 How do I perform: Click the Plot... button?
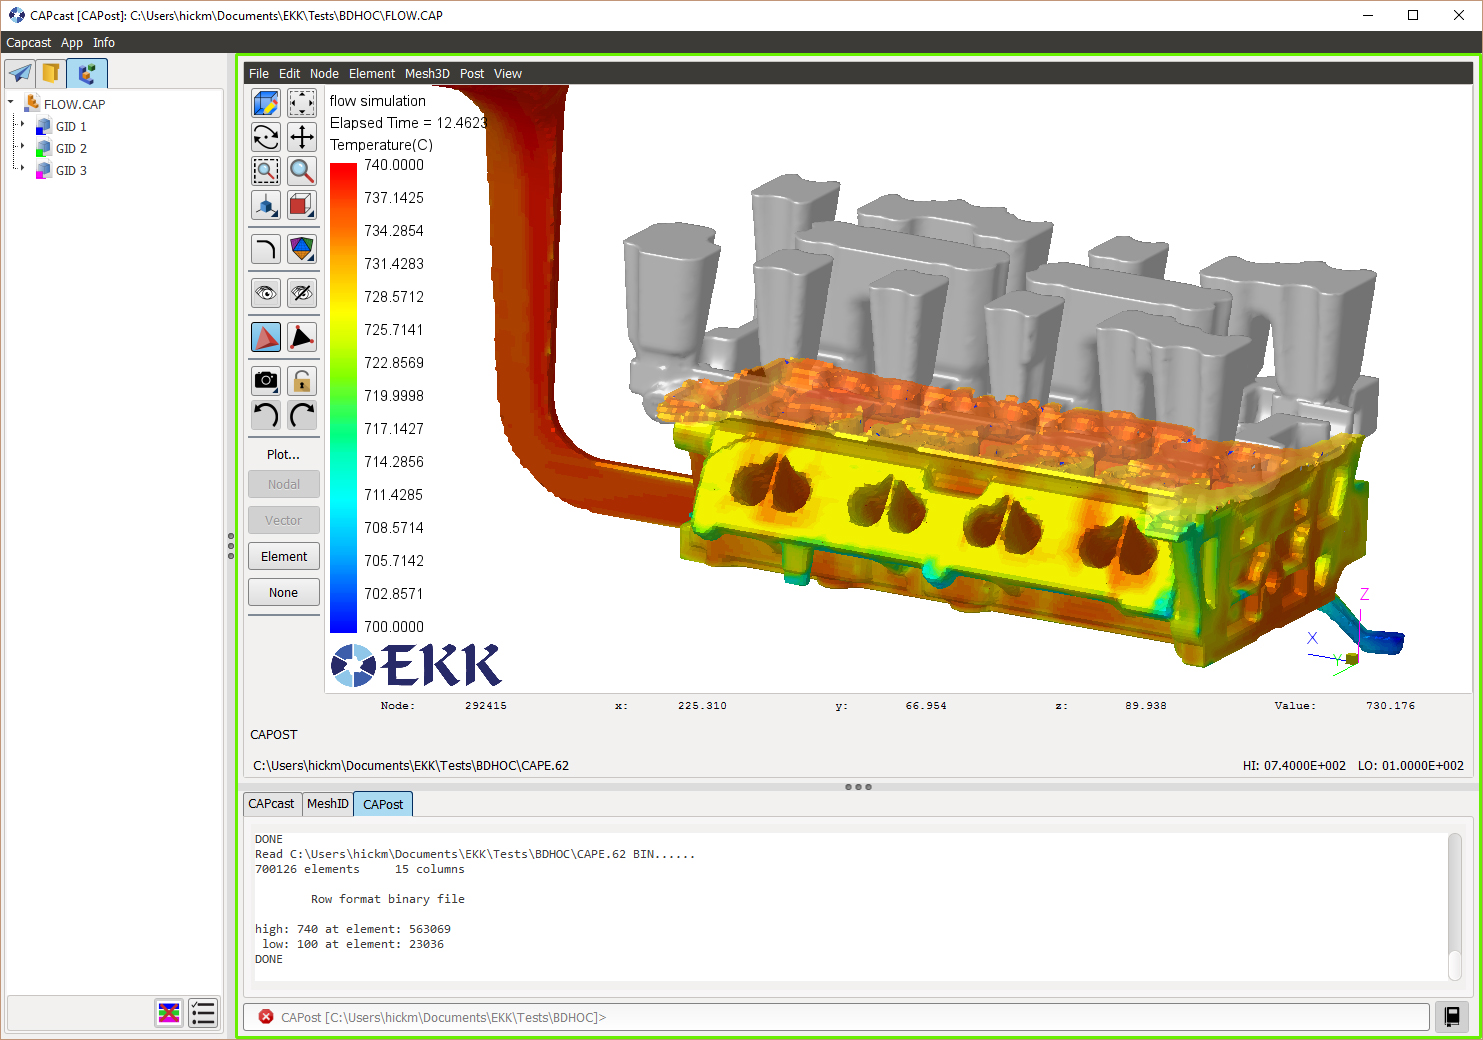[x=283, y=455]
